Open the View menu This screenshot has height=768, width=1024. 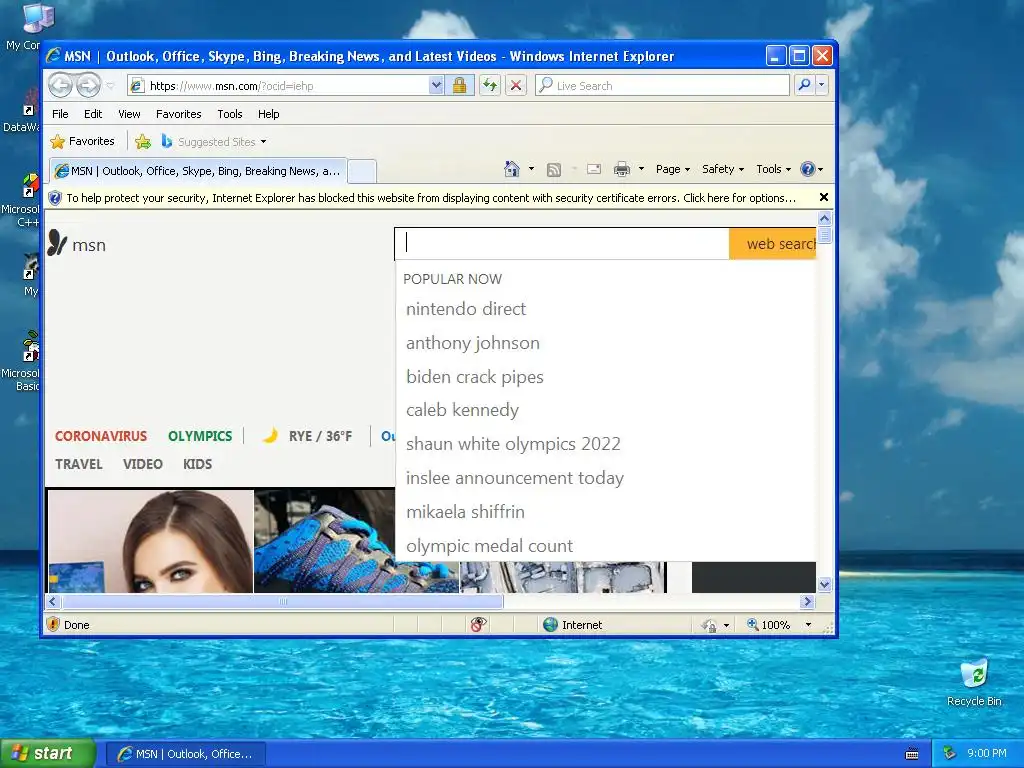point(129,114)
